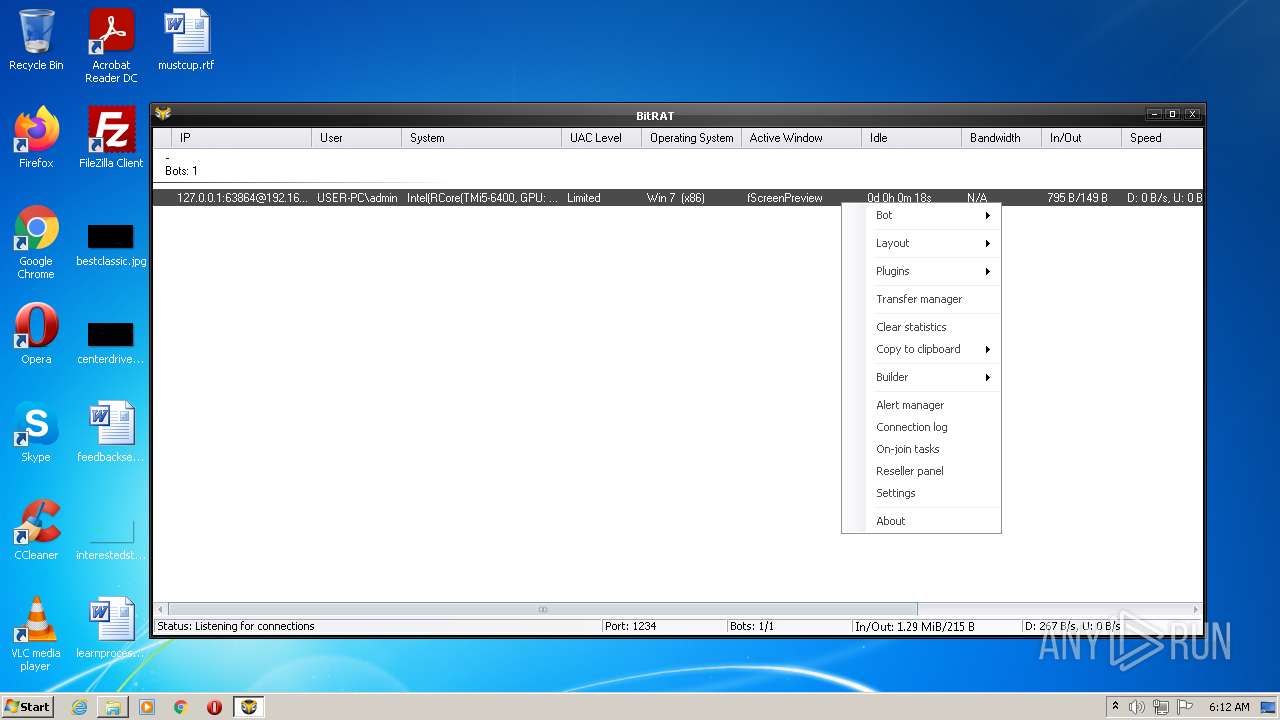Click scrollbar left arrow in BitRAT
Viewport: 1280px width, 720px height.
[x=161, y=609]
